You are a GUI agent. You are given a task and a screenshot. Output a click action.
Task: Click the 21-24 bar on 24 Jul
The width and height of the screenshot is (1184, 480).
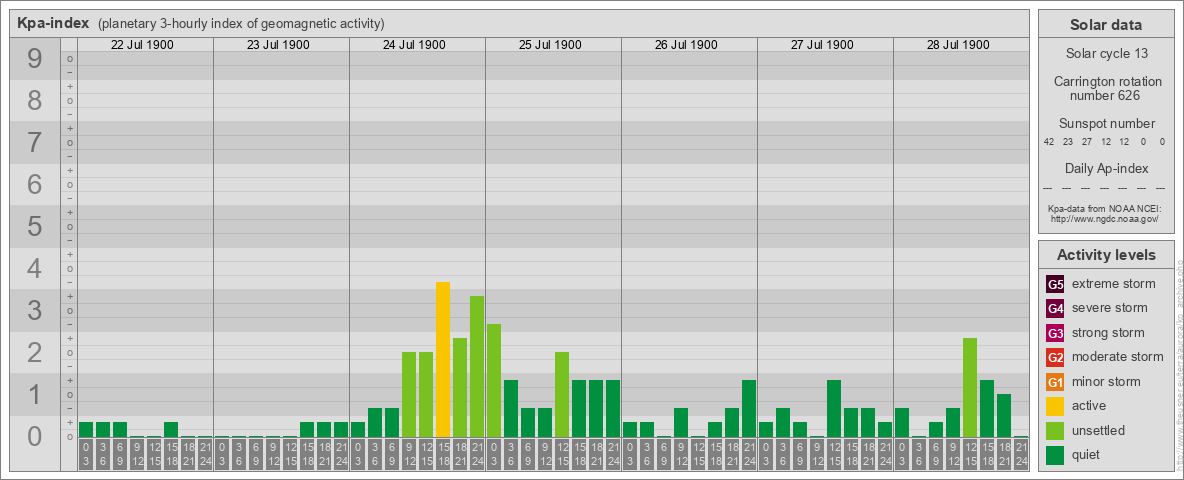tap(477, 367)
